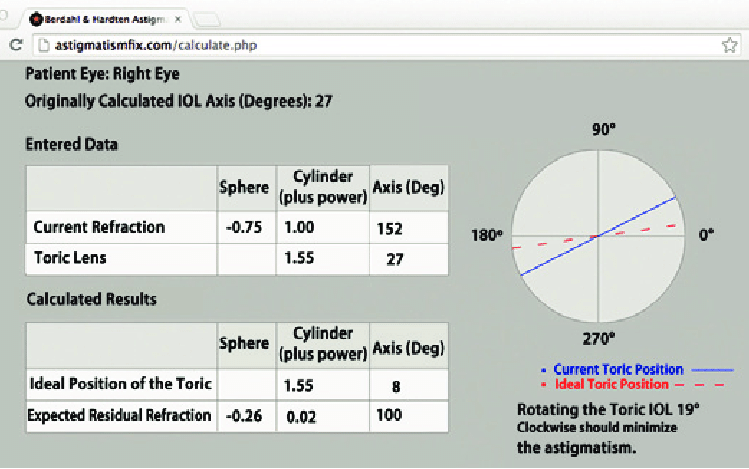This screenshot has height=469, width=749.
Task: Click Entered Data 'Sphere' column header
Action: click(x=244, y=187)
